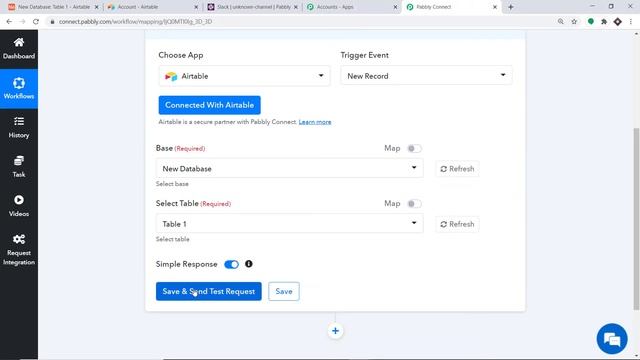Click the browser back arrow

tap(9, 22)
